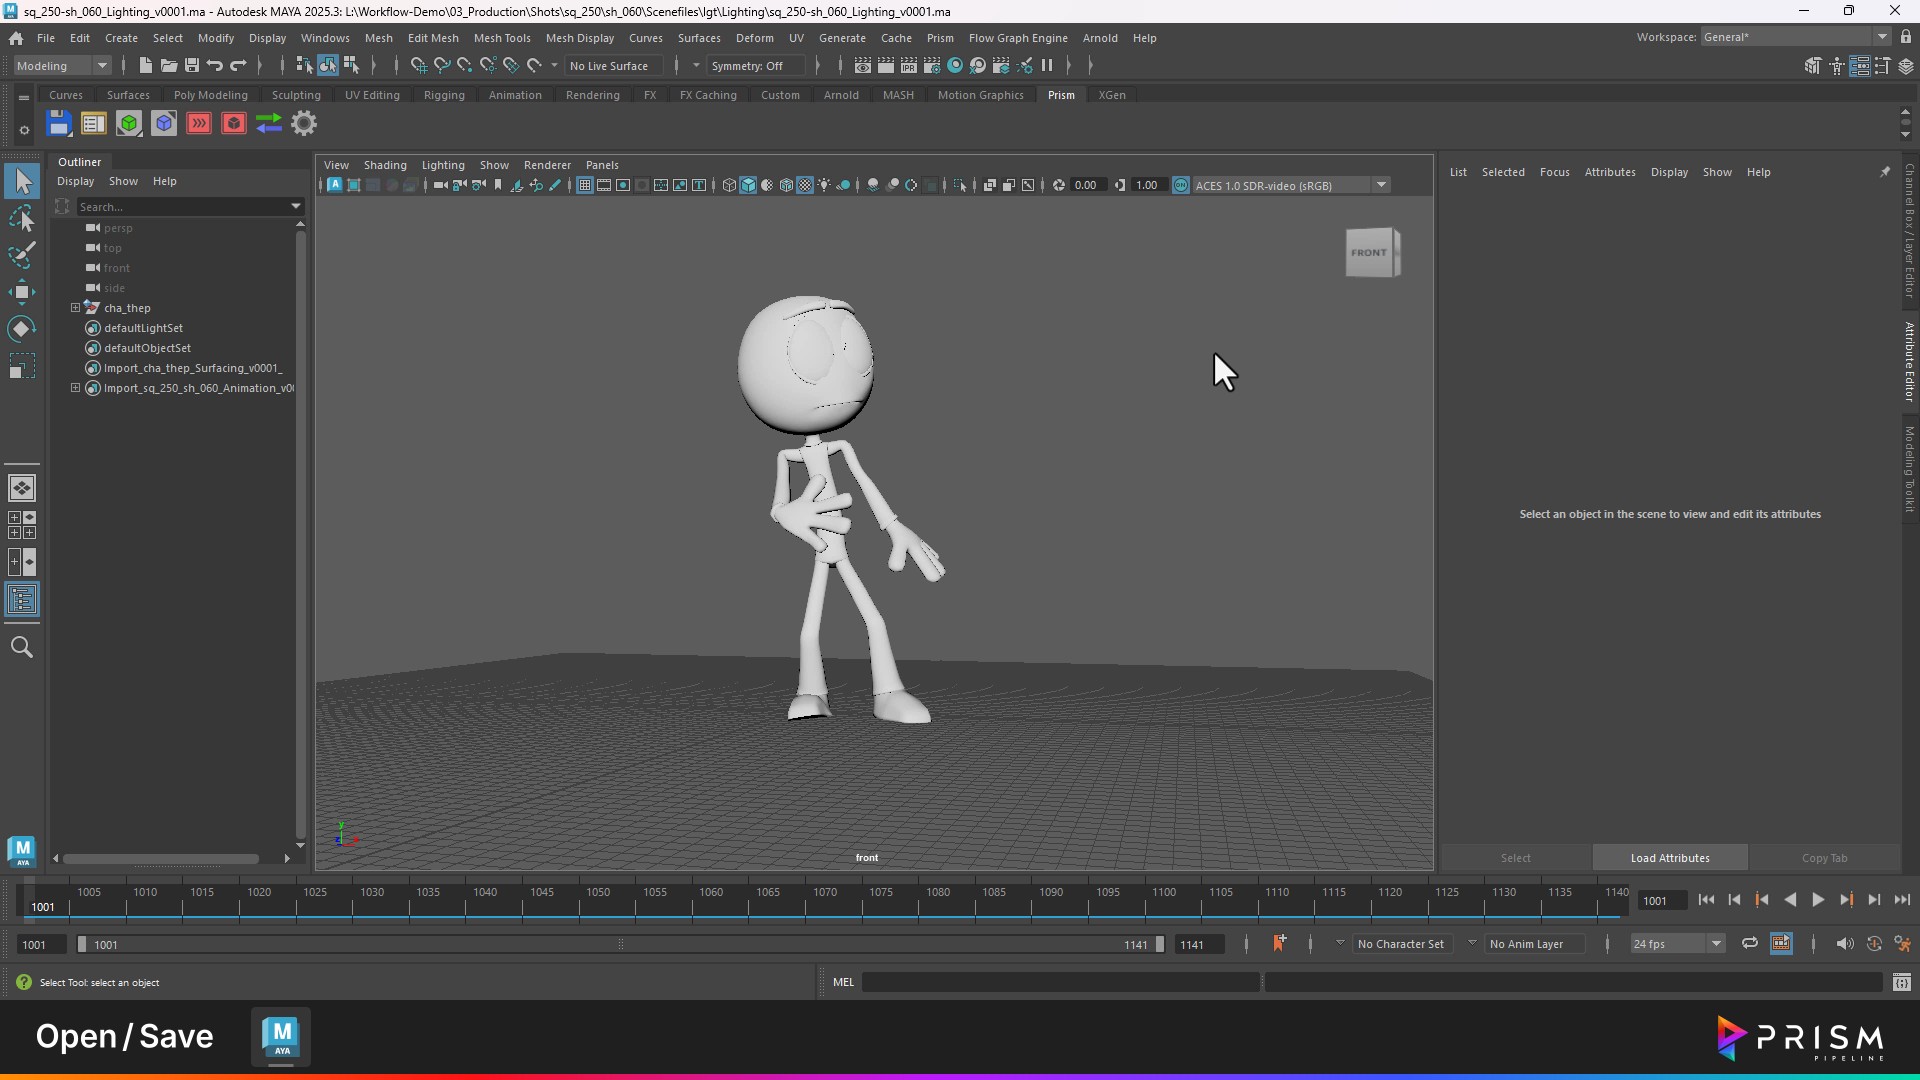Activate the Rotate tool
Image resolution: width=1920 pixels, height=1080 pixels.
(22, 329)
